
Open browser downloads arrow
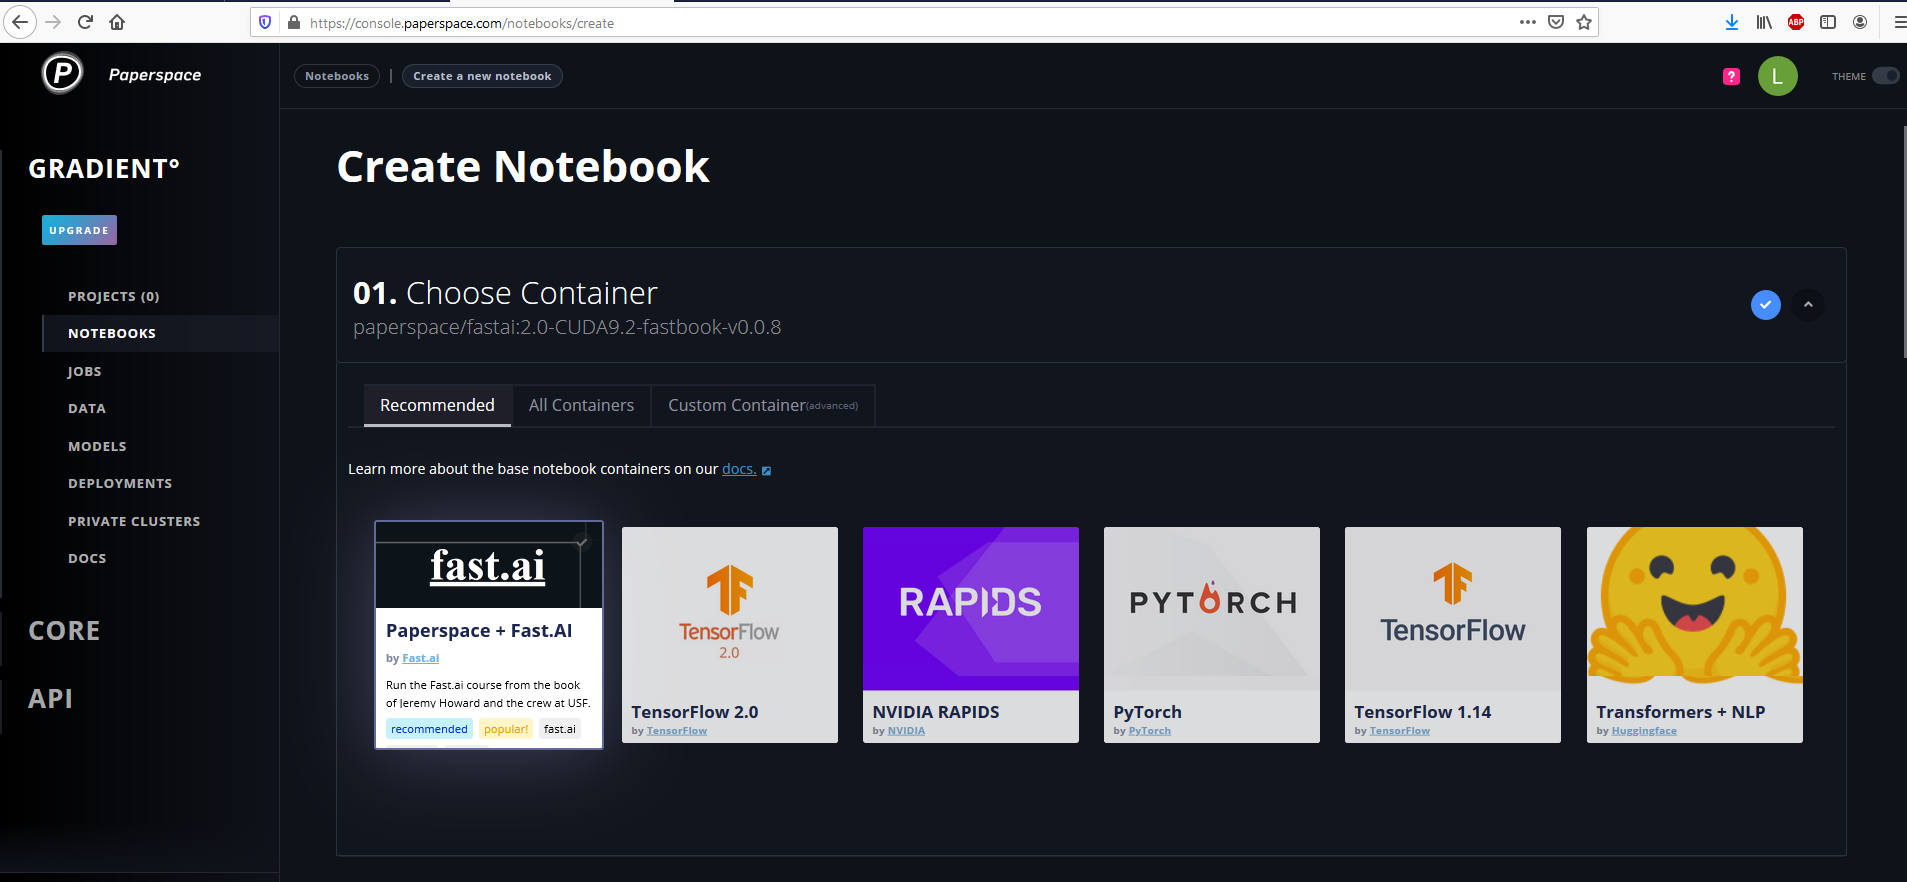tap(1732, 22)
